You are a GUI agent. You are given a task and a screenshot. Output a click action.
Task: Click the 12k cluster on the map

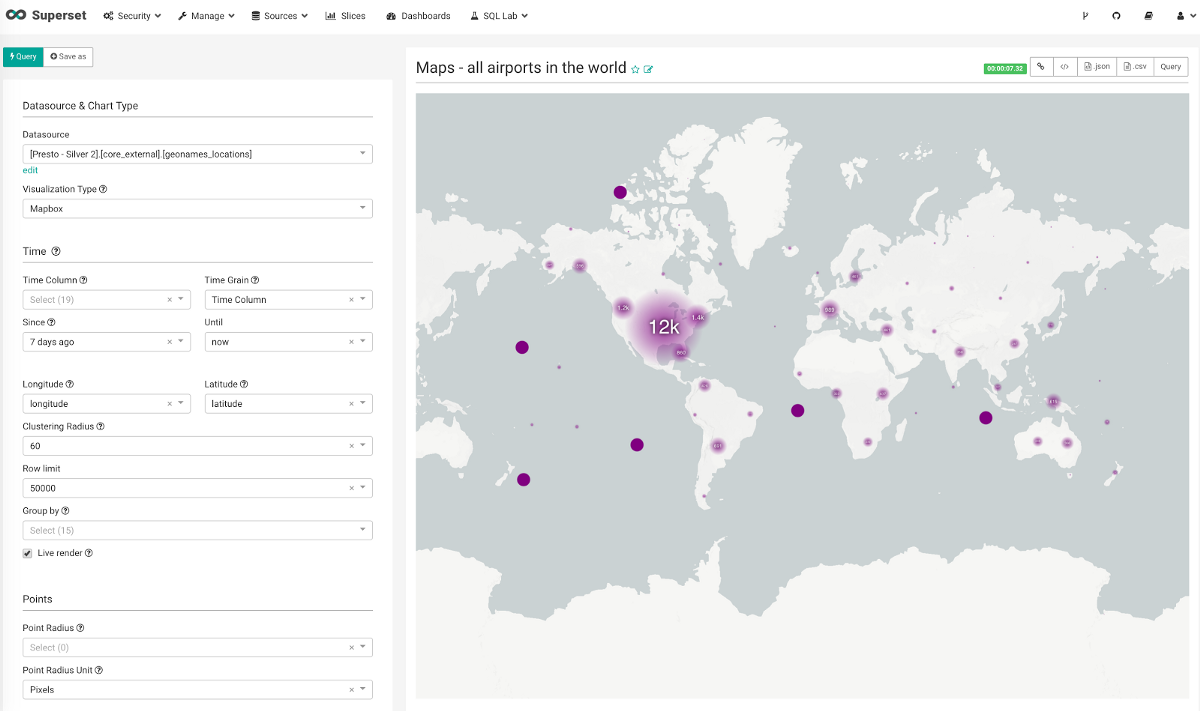[x=663, y=327]
